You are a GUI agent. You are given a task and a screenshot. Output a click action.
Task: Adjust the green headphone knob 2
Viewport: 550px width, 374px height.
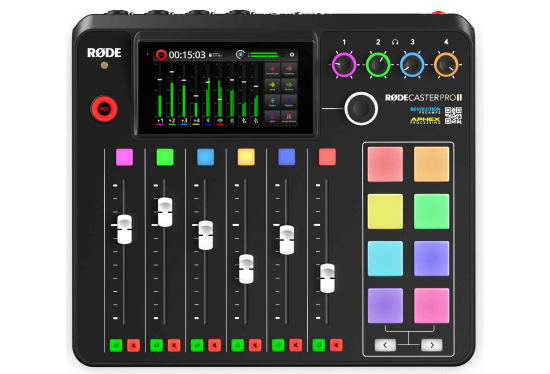pos(378,65)
